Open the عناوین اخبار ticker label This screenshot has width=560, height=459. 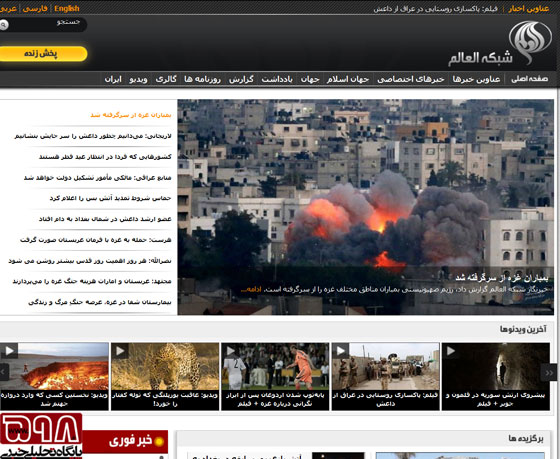[529, 9]
